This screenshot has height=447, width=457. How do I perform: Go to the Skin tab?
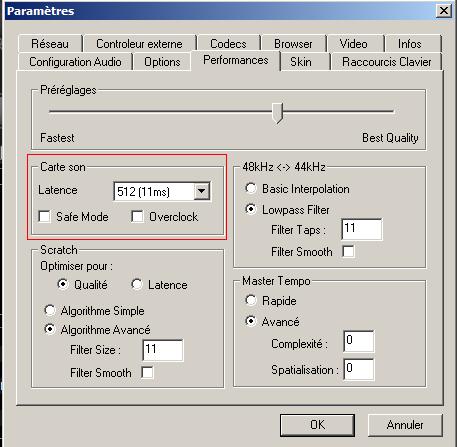click(x=301, y=62)
